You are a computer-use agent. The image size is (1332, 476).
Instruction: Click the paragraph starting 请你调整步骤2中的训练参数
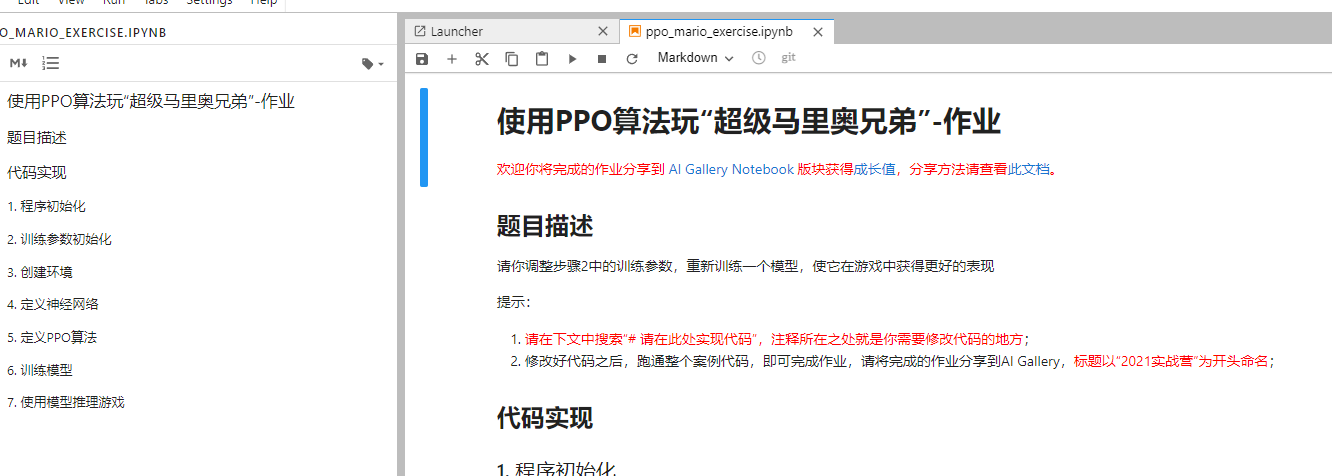746,267
